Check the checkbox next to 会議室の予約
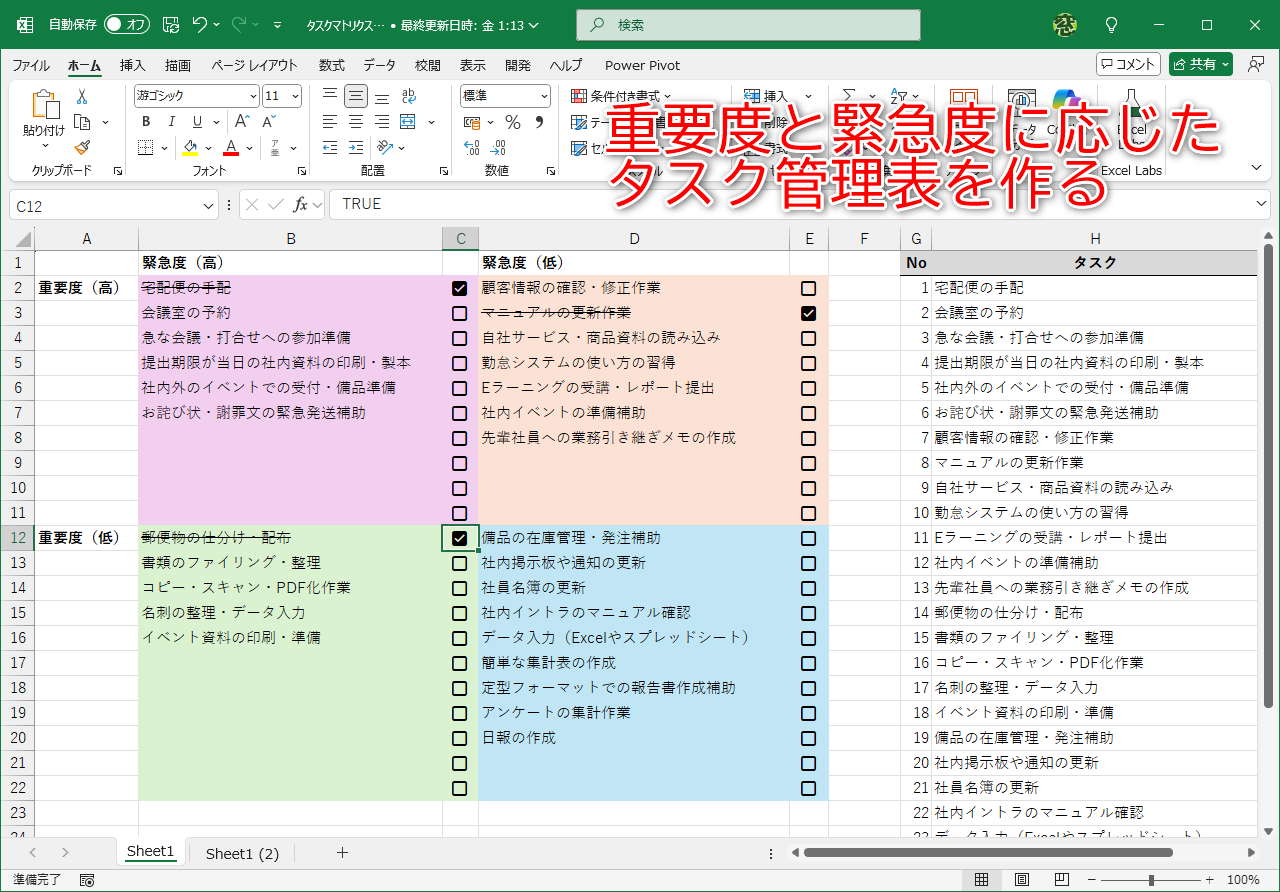 click(459, 313)
